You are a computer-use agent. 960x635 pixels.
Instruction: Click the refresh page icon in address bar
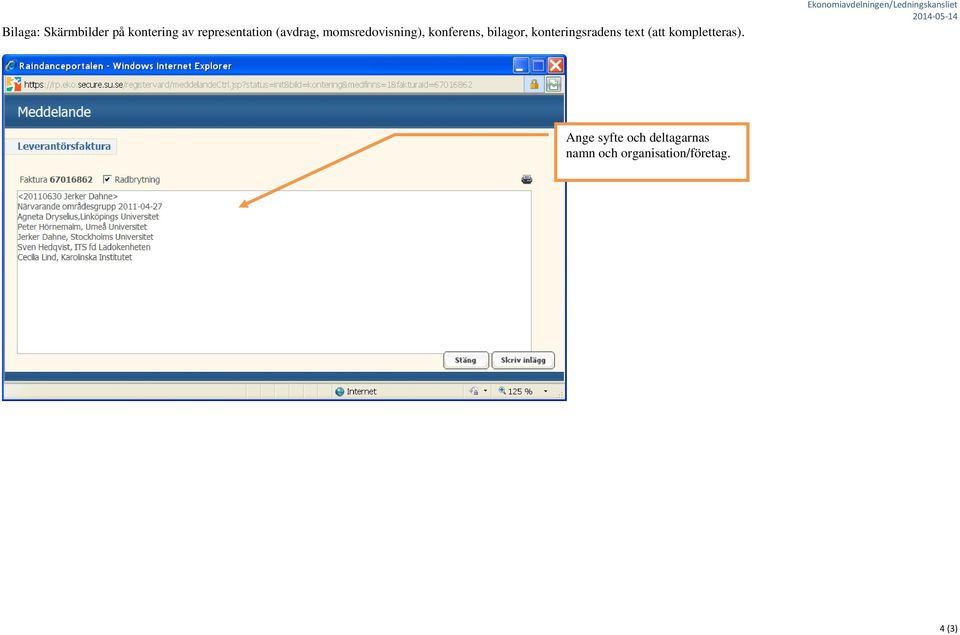(554, 85)
